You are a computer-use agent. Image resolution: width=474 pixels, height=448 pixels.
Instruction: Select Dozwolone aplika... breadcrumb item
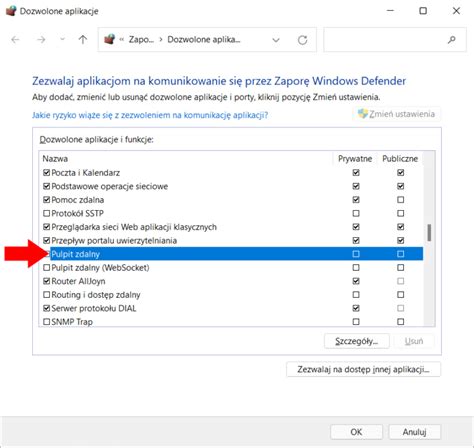coord(204,40)
